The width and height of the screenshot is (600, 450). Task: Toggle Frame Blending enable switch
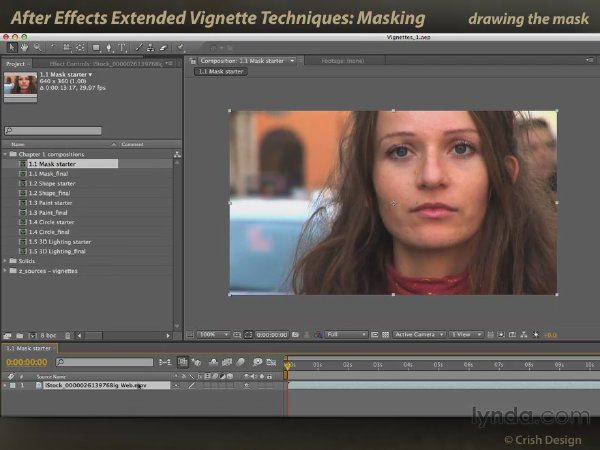click(x=227, y=362)
